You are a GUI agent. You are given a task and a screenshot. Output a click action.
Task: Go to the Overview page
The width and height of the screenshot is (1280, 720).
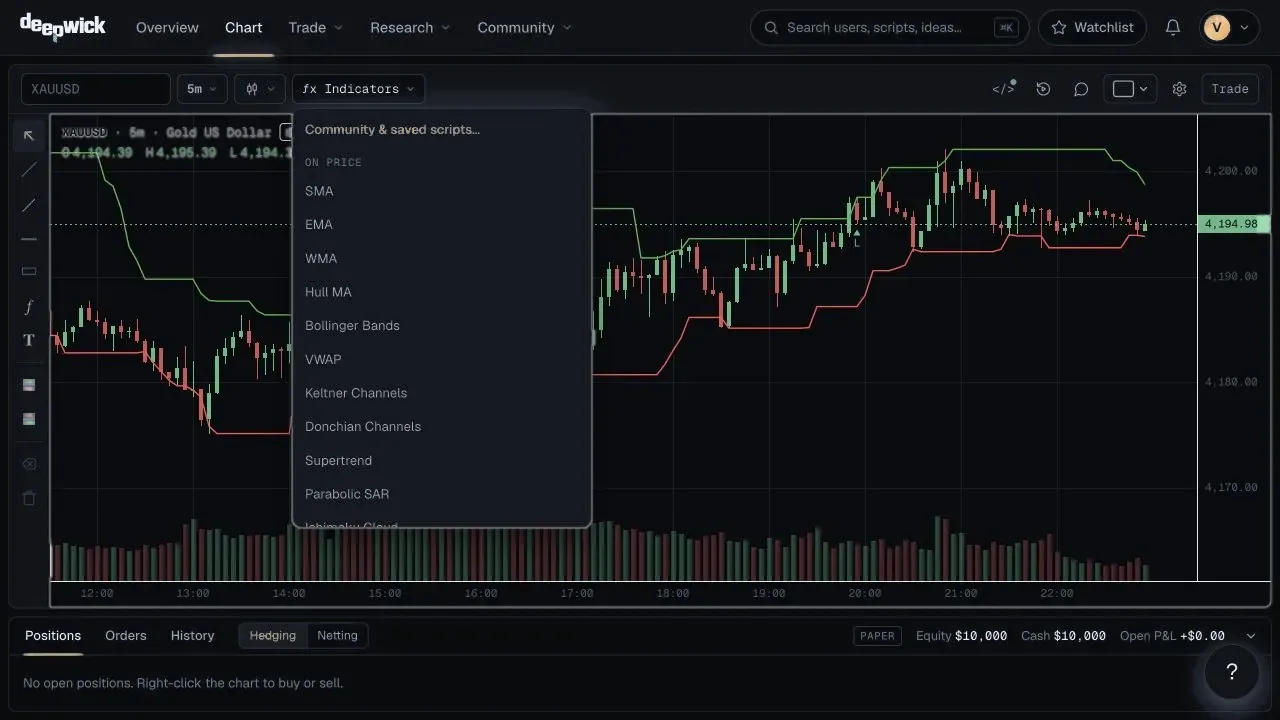point(167,28)
